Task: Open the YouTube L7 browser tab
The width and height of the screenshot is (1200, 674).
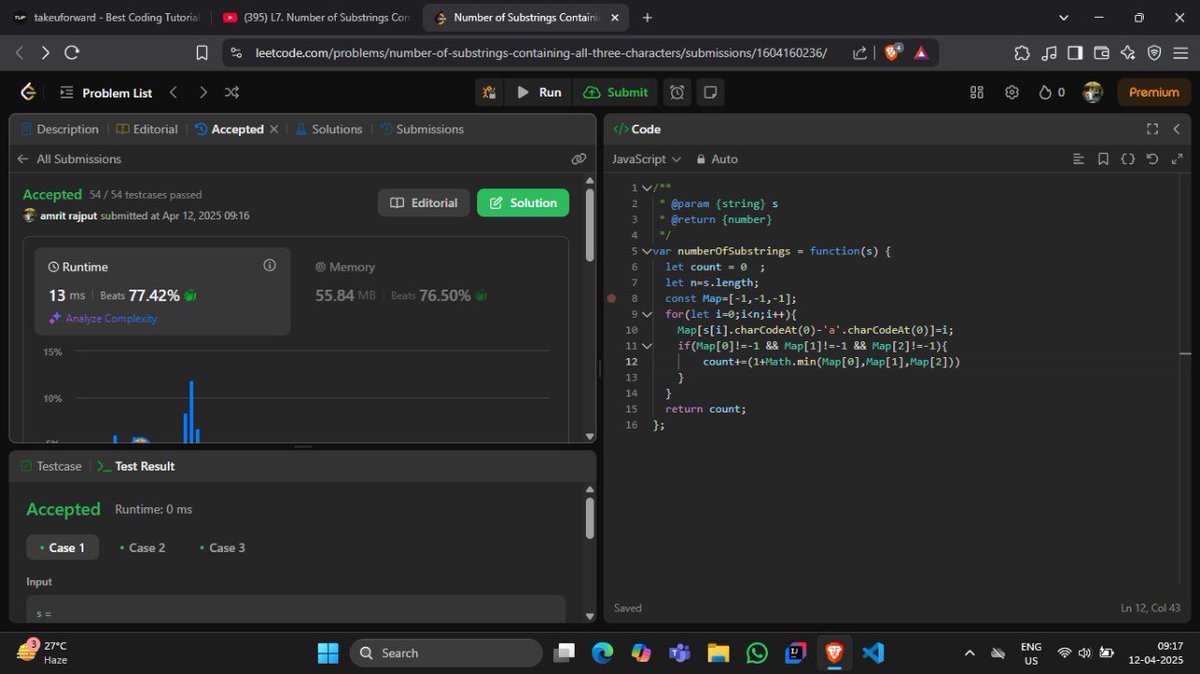Action: (316, 17)
